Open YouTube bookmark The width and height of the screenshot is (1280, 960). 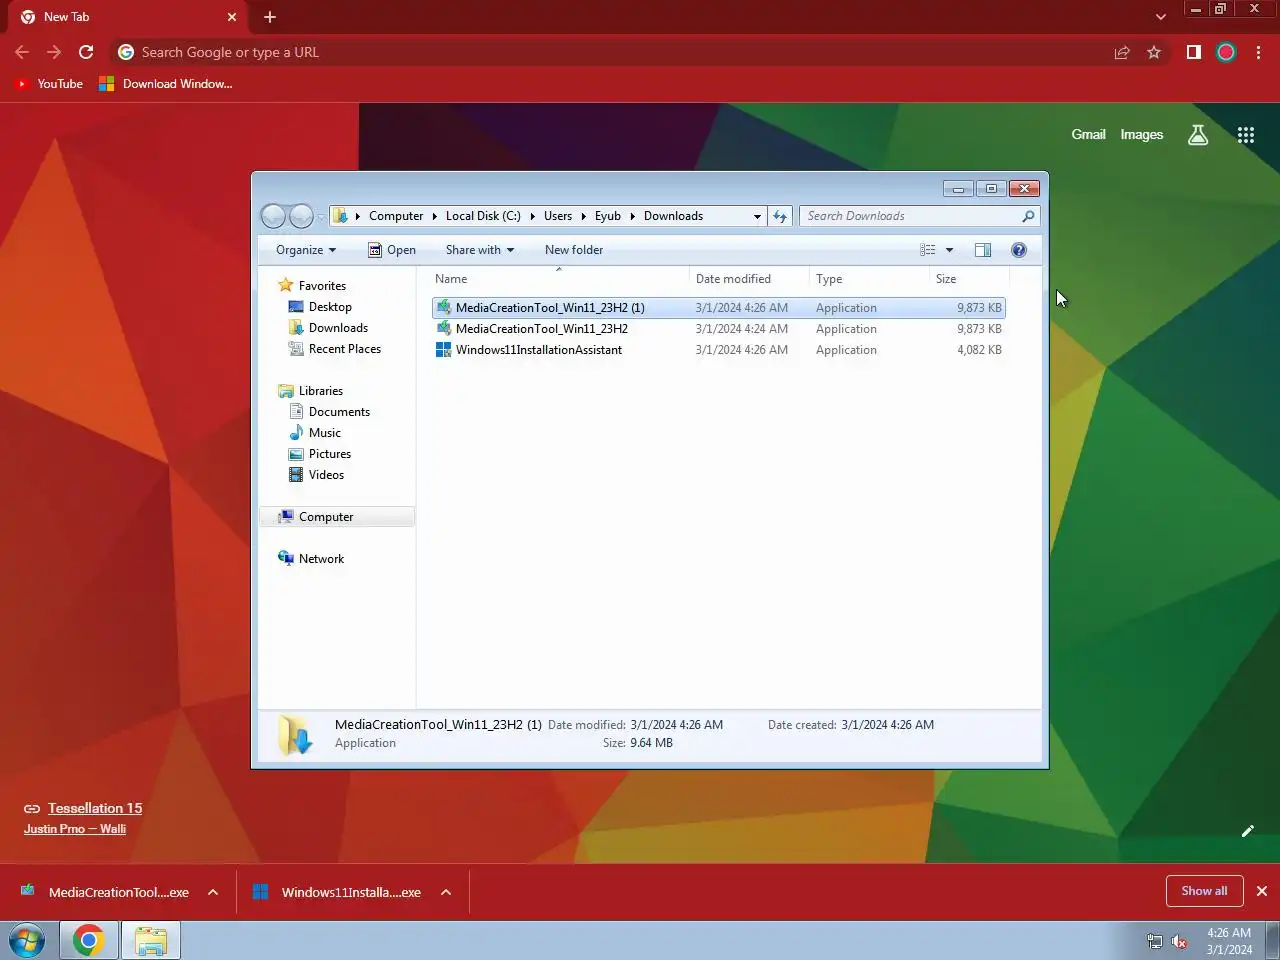pos(49,84)
